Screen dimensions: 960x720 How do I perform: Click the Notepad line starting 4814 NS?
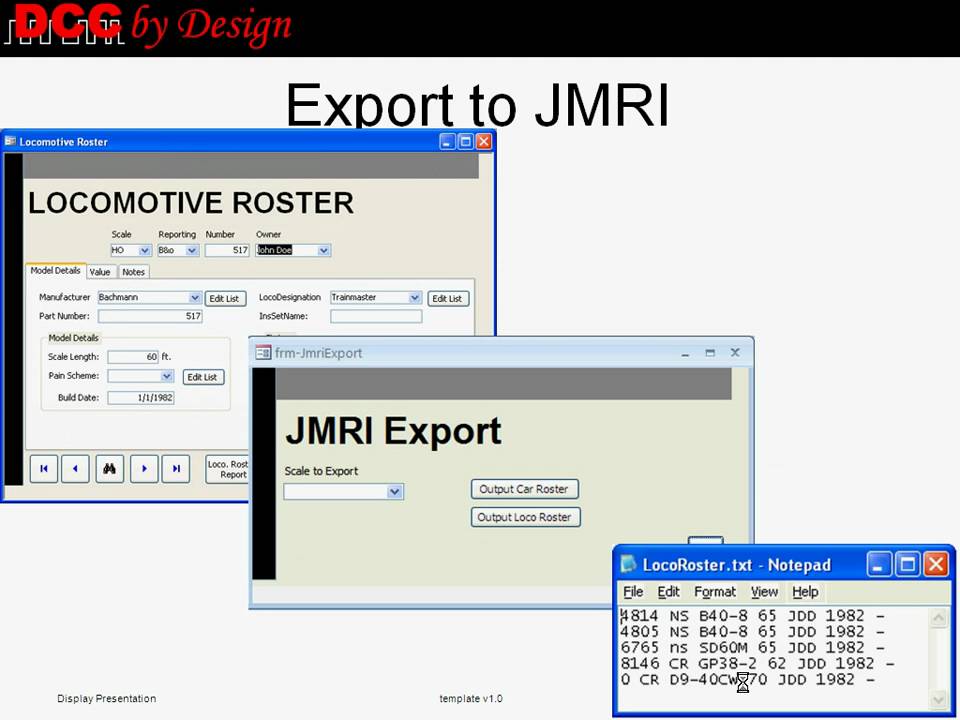(752, 615)
